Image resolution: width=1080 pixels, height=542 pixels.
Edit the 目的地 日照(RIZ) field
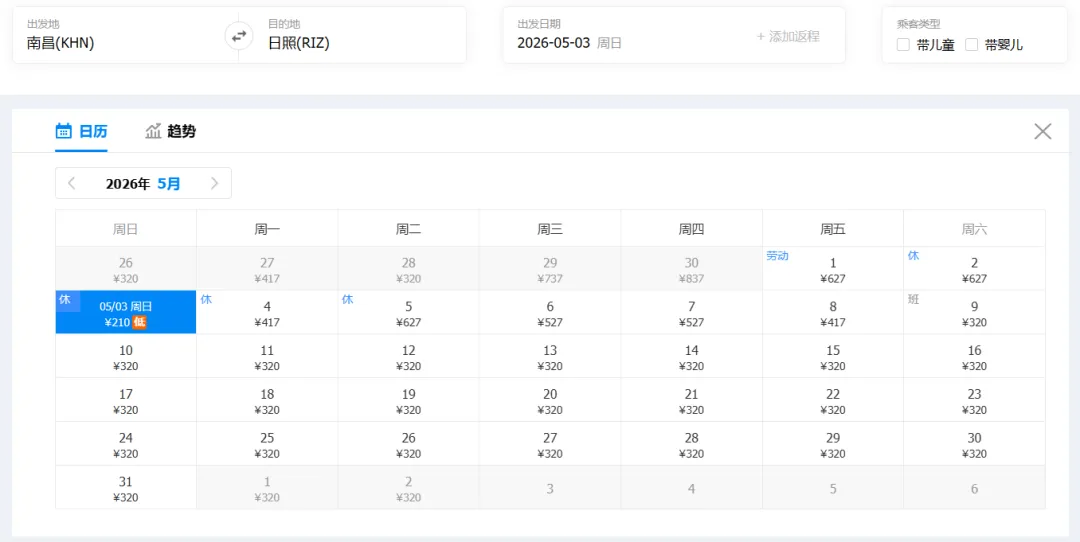coord(353,35)
